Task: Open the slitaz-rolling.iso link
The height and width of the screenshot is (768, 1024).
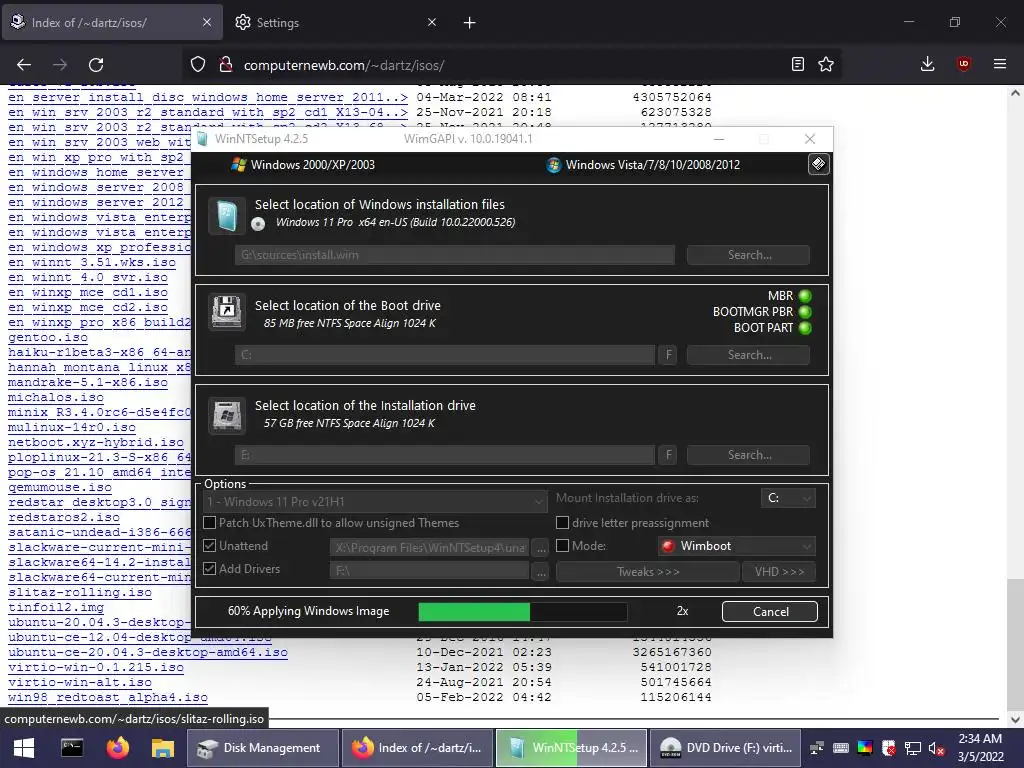Action: (x=80, y=592)
